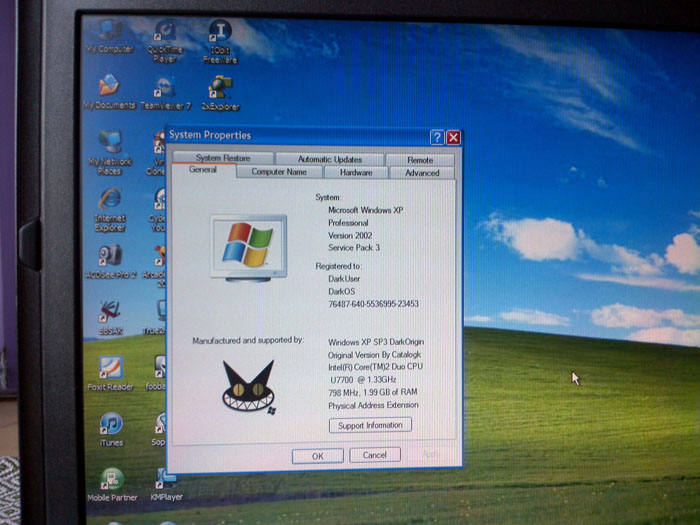
Task: Open My Network Places icon
Action: tap(110, 143)
